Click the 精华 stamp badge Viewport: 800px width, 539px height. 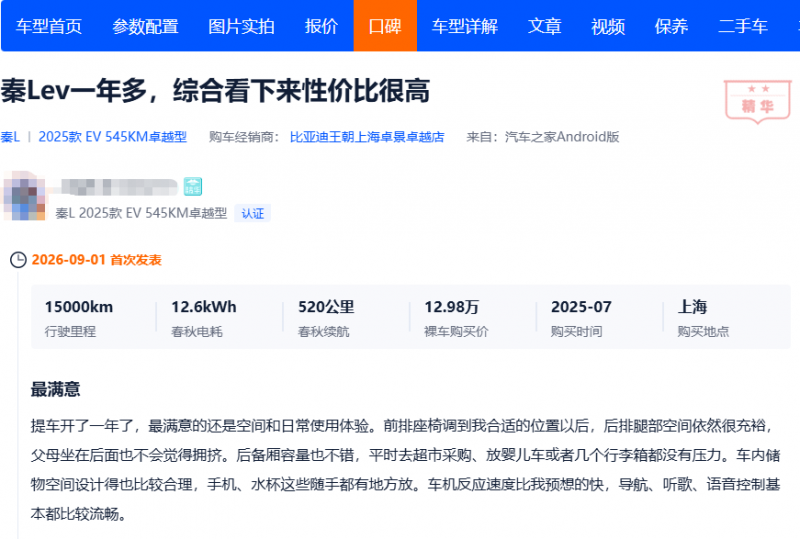click(758, 102)
